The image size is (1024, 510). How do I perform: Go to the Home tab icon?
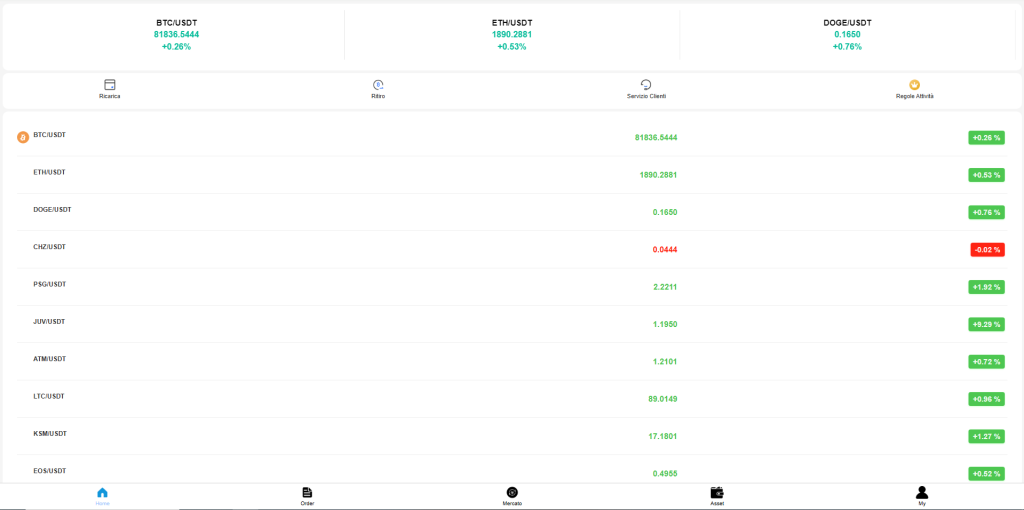103,492
